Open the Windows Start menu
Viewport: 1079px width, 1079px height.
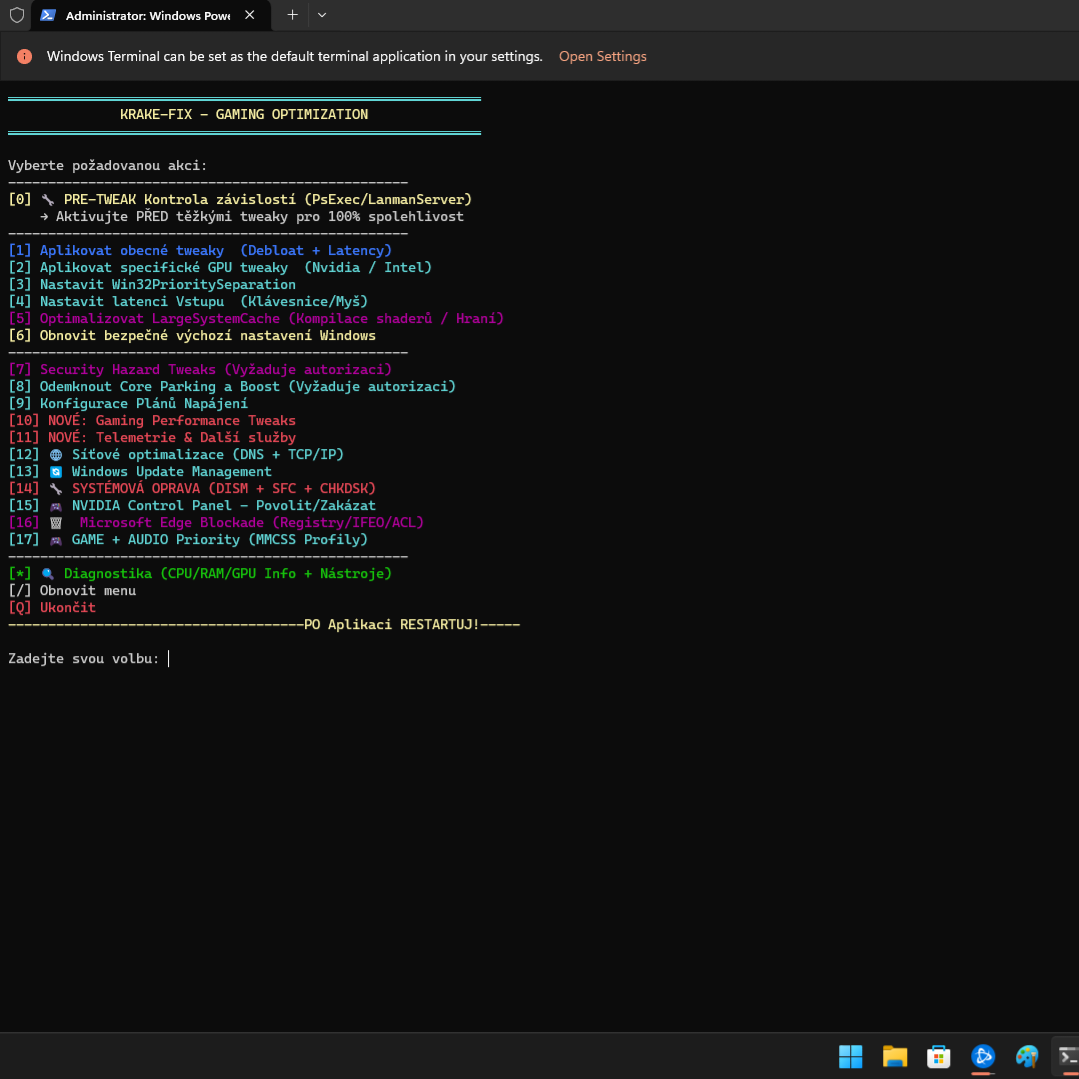click(x=850, y=1056)
